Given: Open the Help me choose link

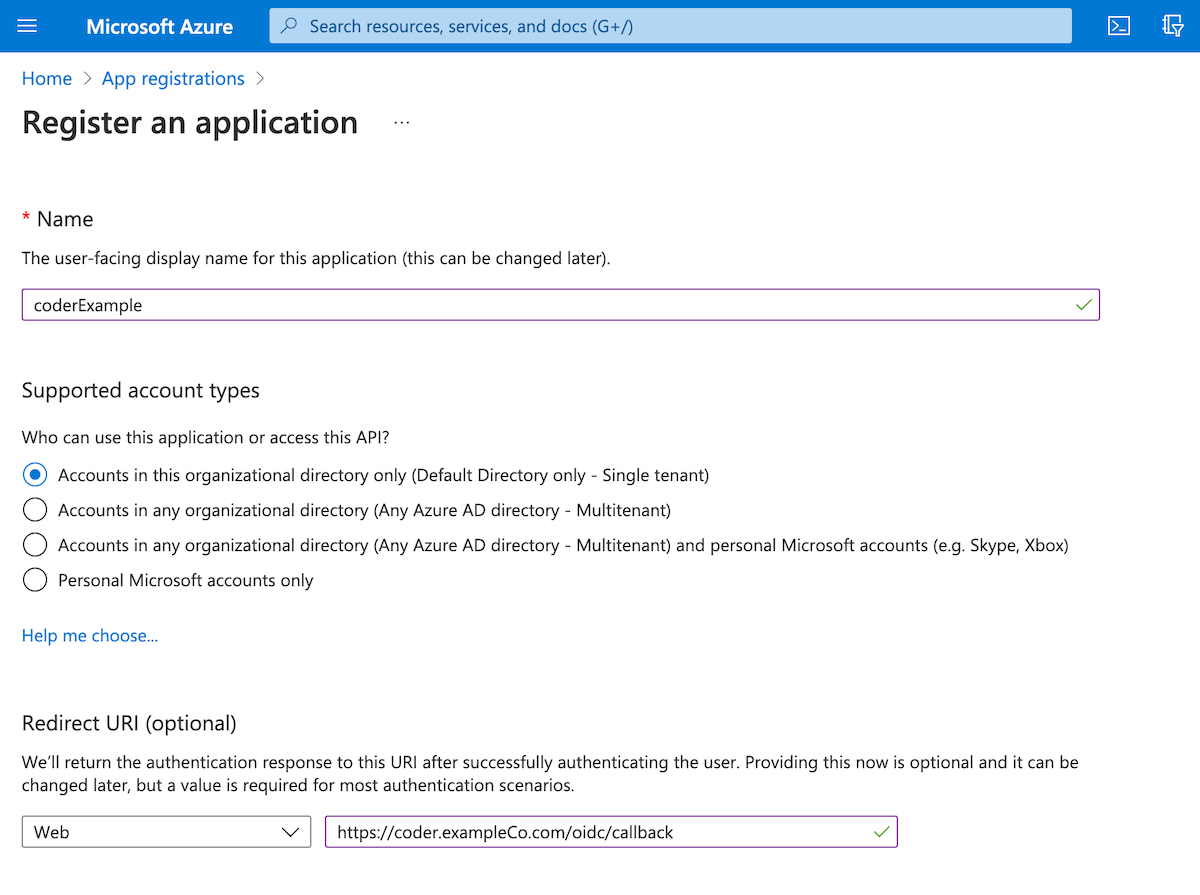Looking at the screenshot, I should (x=90, y=636).
